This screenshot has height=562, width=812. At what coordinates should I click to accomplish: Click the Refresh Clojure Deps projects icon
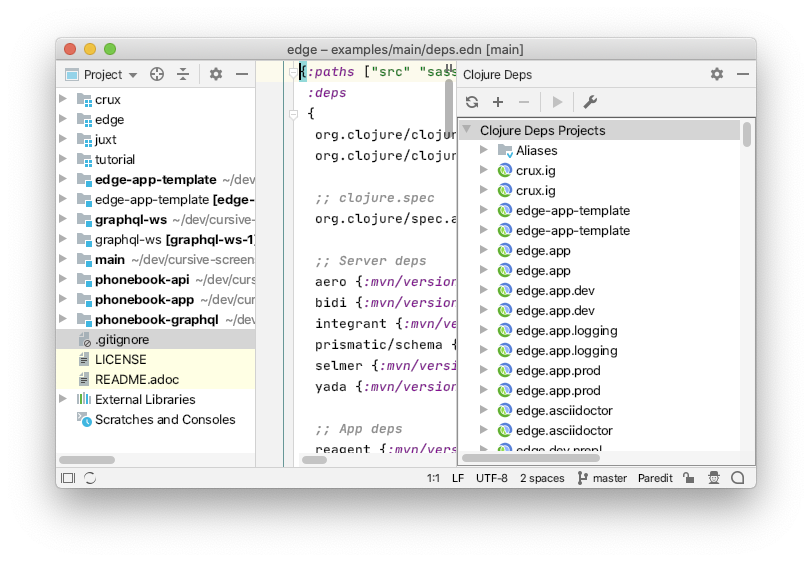[472, 102]
